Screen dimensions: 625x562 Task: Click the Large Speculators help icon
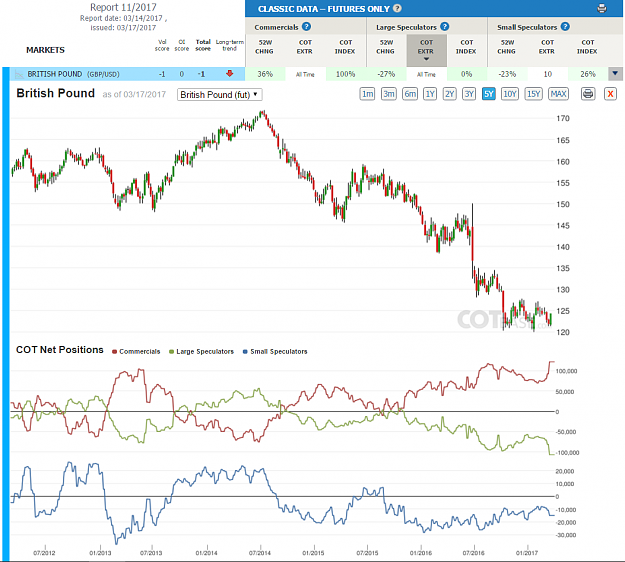(444, 27)
